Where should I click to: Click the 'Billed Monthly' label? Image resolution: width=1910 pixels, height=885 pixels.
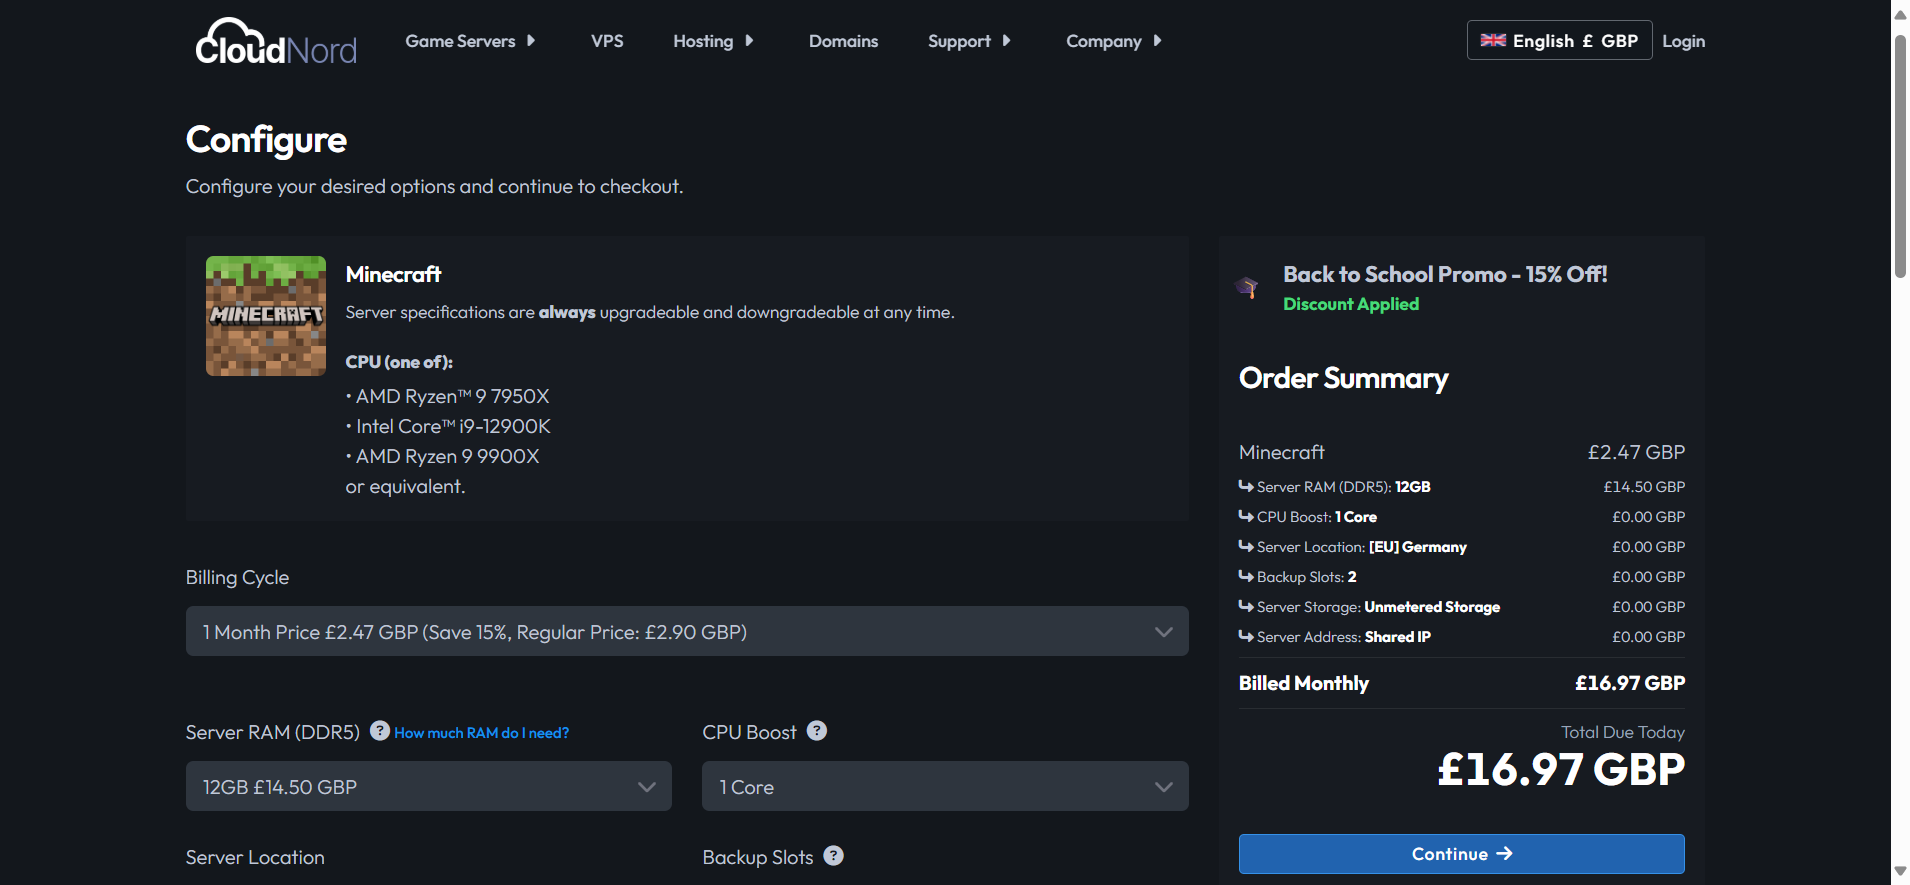[1304, 683]
